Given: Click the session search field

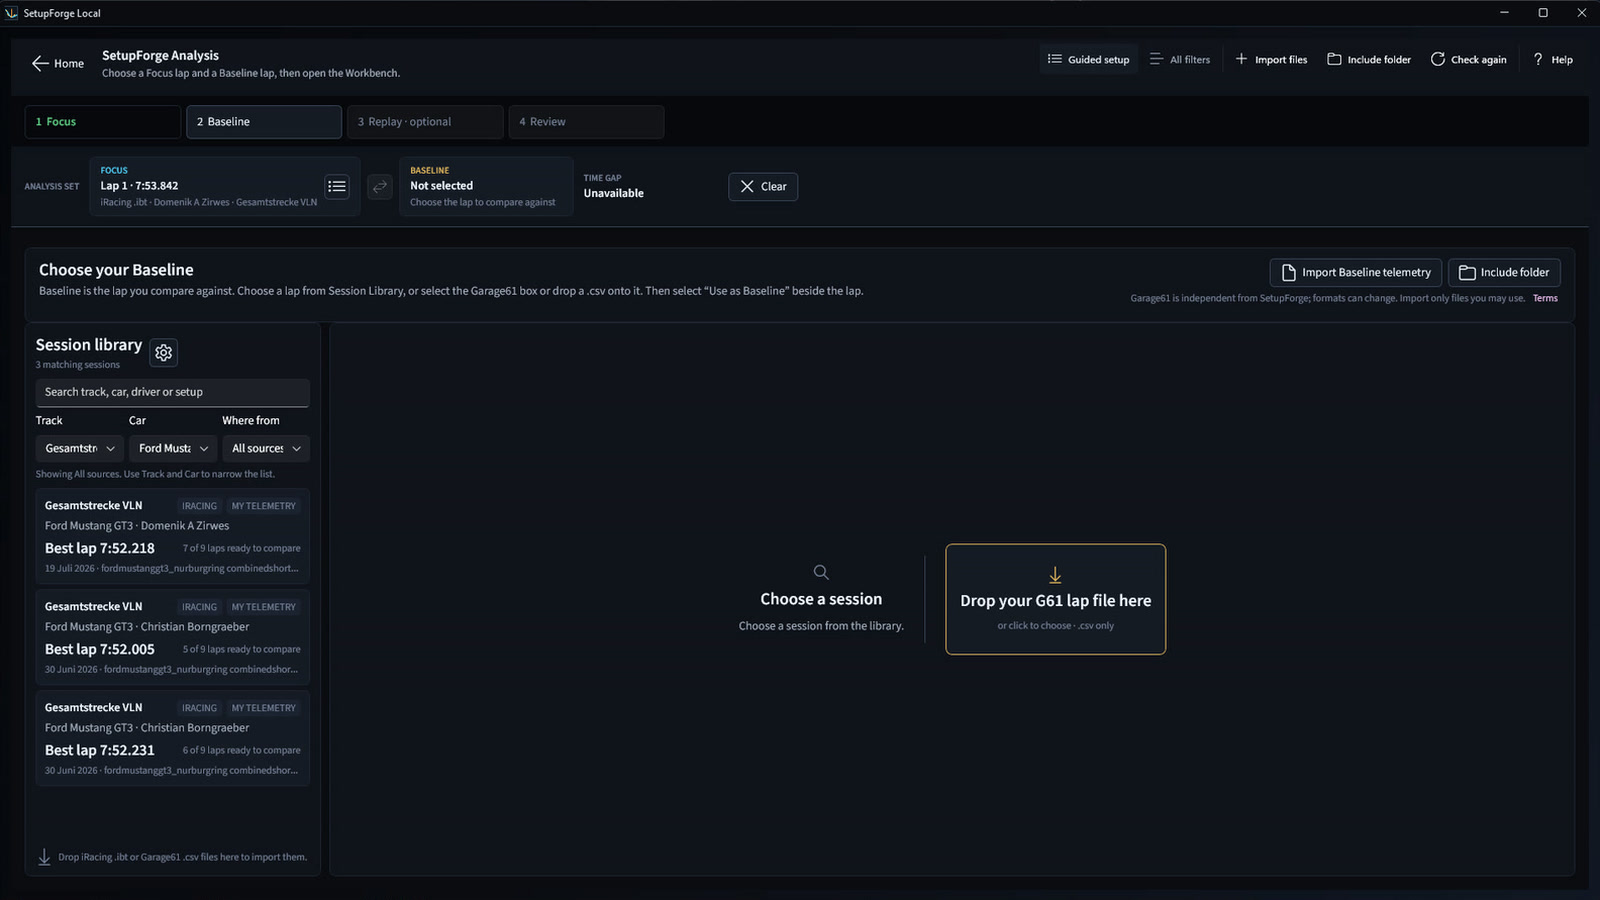Looking at the screenshot, I should (172, 392).
